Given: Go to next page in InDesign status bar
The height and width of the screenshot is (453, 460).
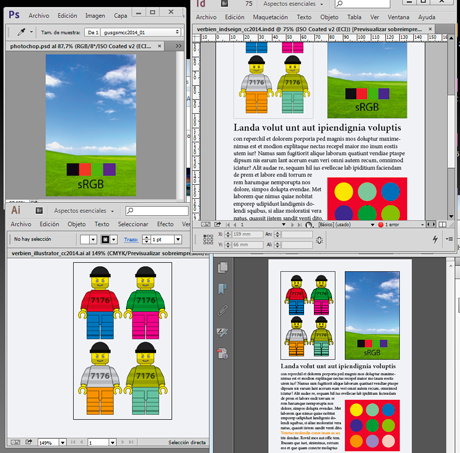Looking at the screenshot, I should [x=292, y=225].
